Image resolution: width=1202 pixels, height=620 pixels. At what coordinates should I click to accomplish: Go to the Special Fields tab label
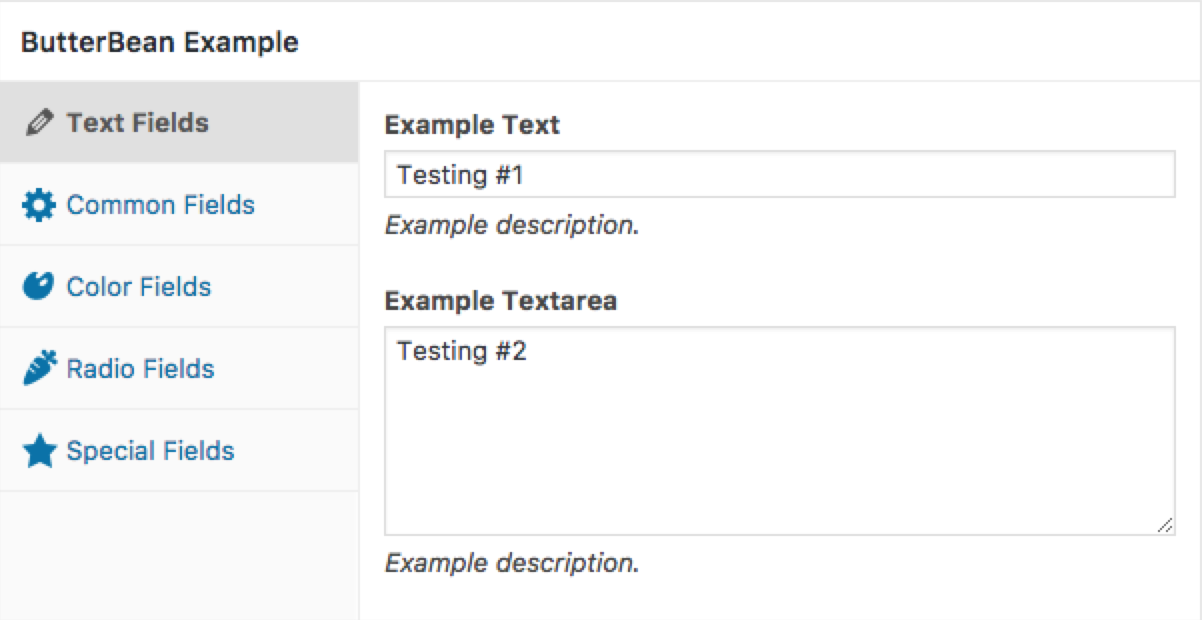click(x=150, y=452)
